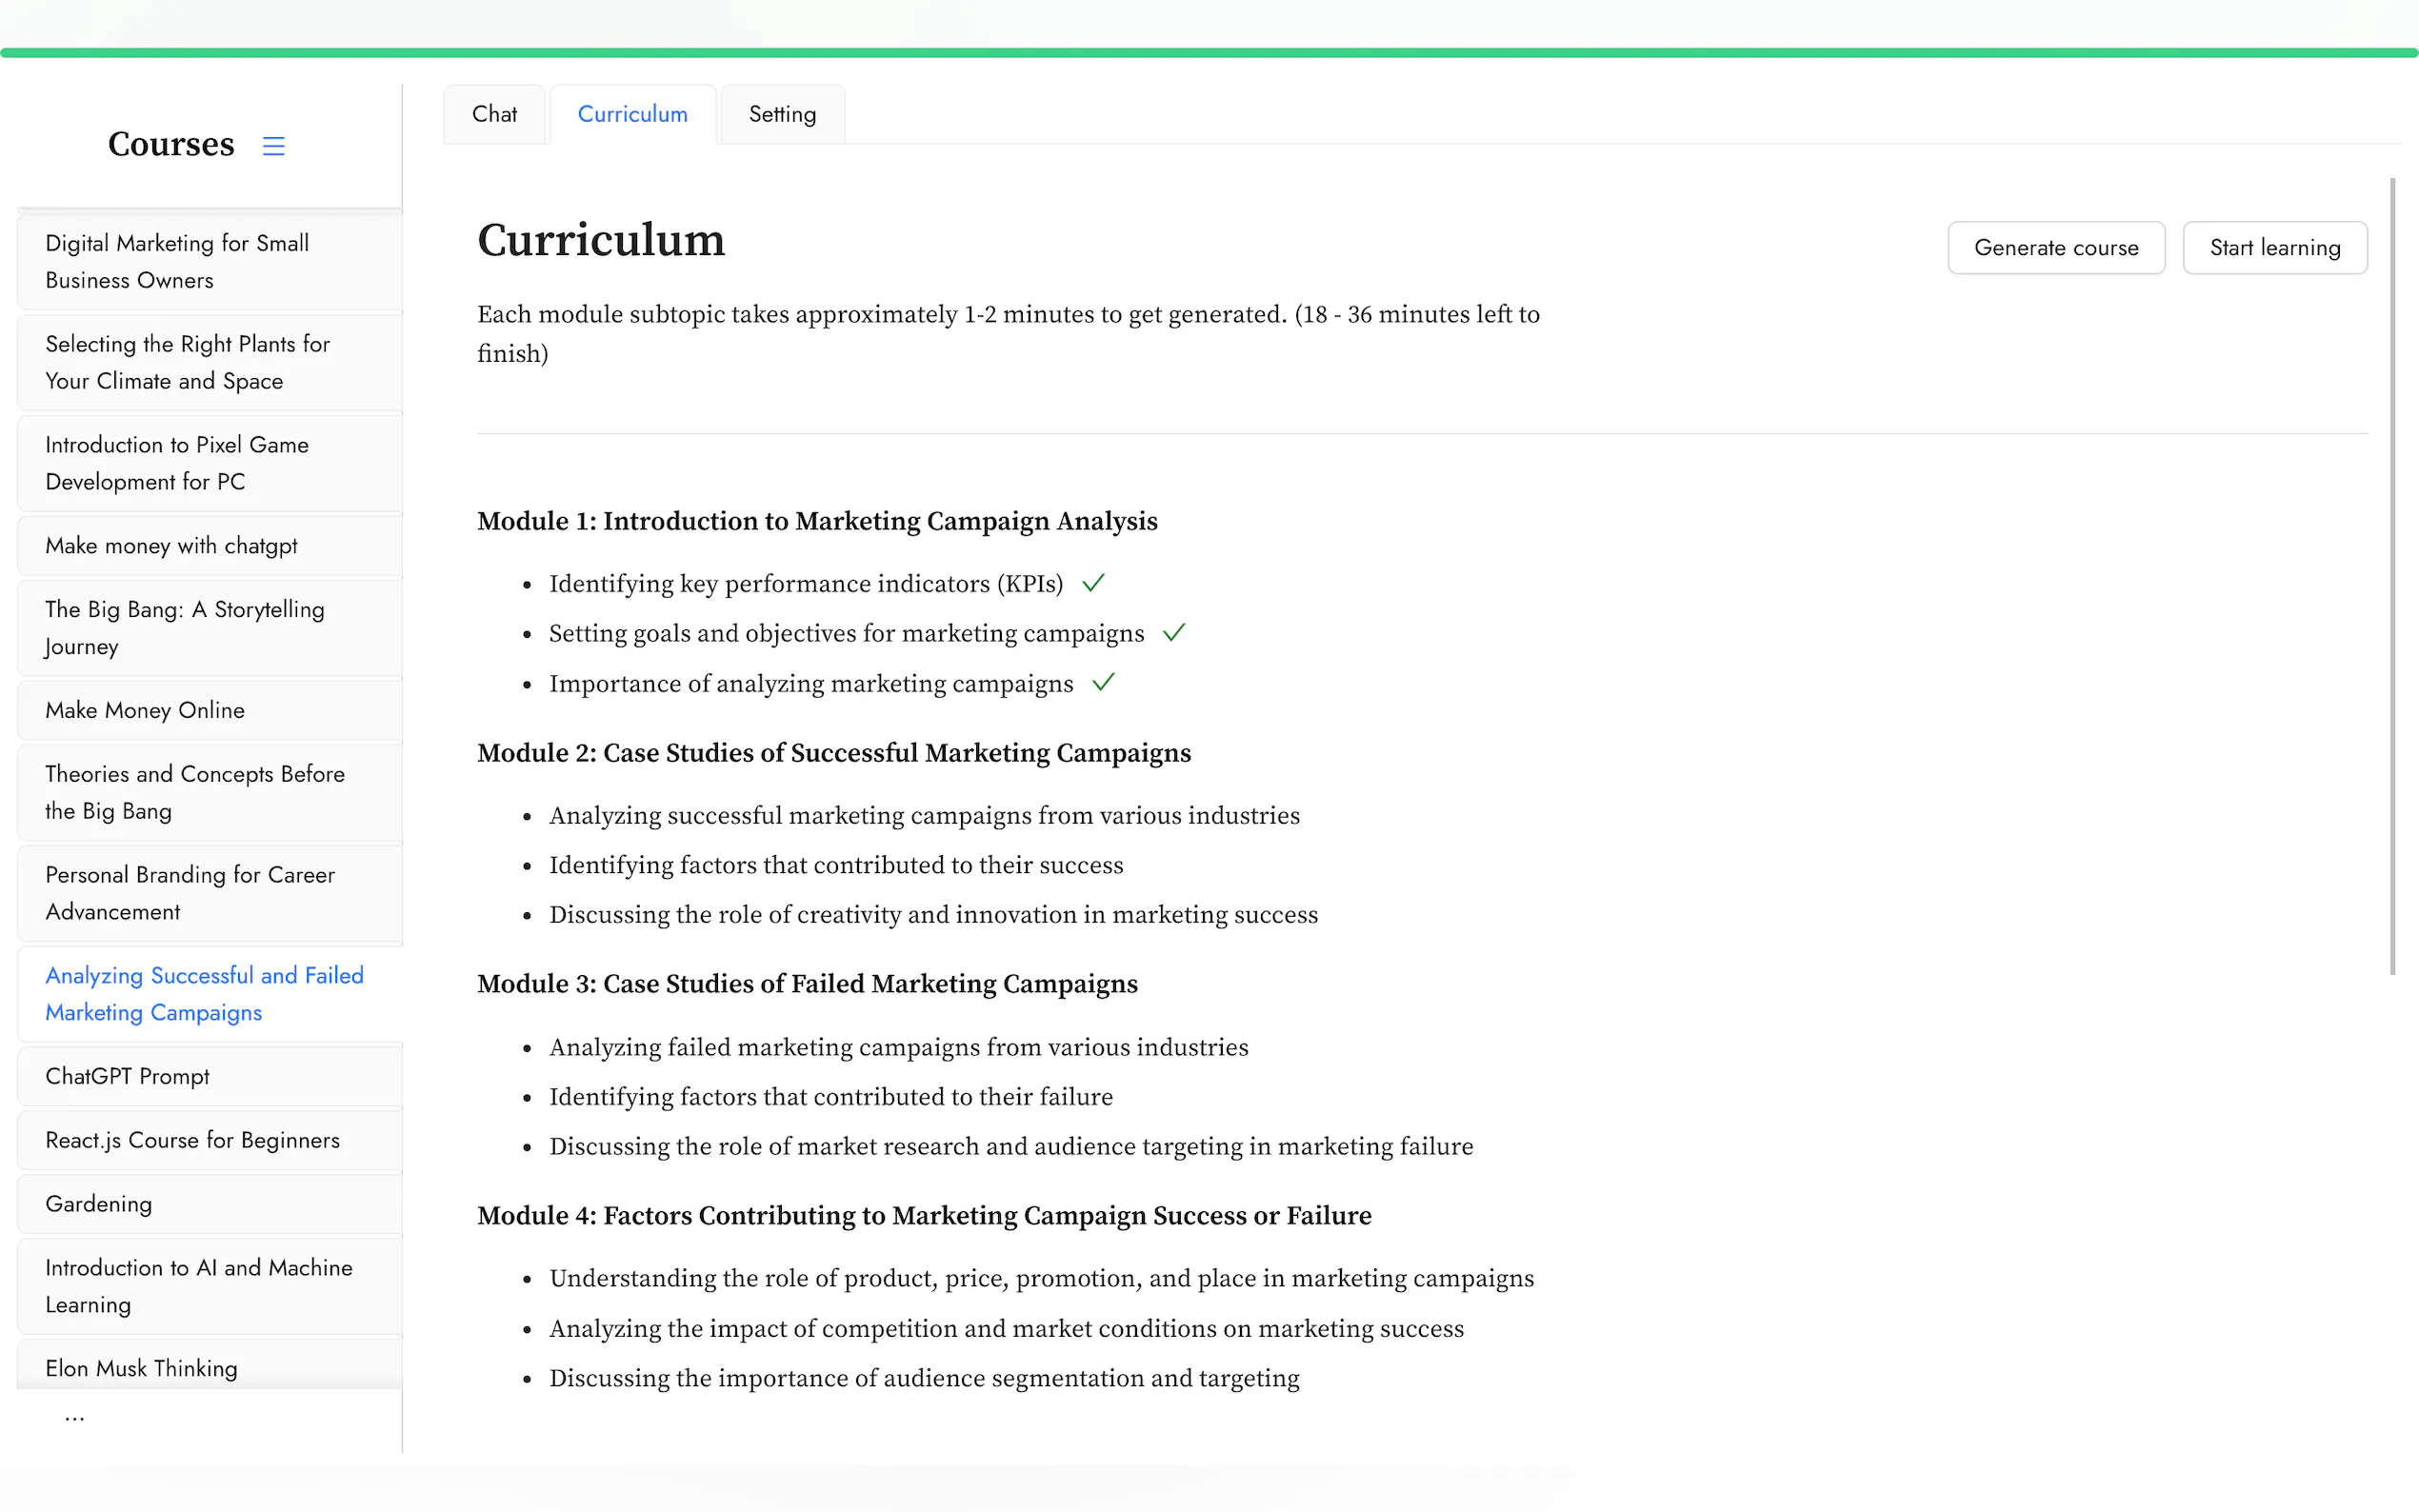Click checkmark beside Setting goals and objectives
2419x1512 pixels.
(1174, 633)
